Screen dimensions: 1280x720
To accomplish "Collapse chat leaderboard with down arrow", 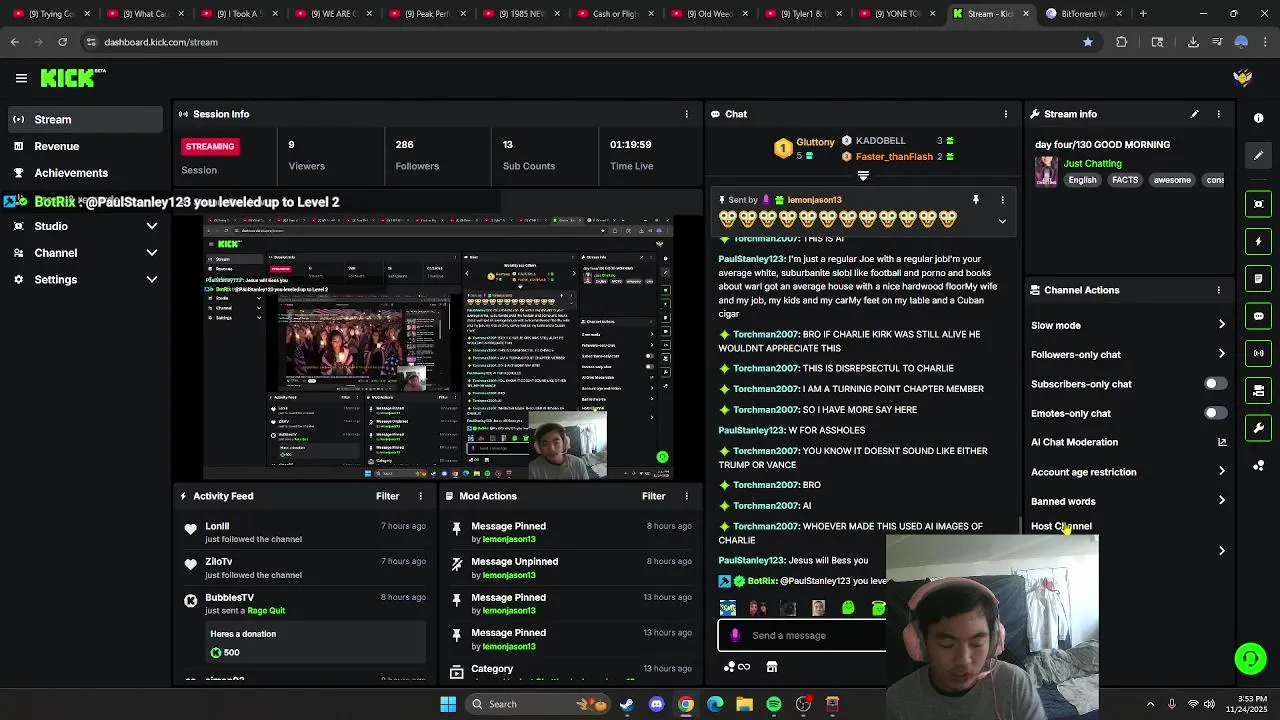I will [x=863, y=176].
